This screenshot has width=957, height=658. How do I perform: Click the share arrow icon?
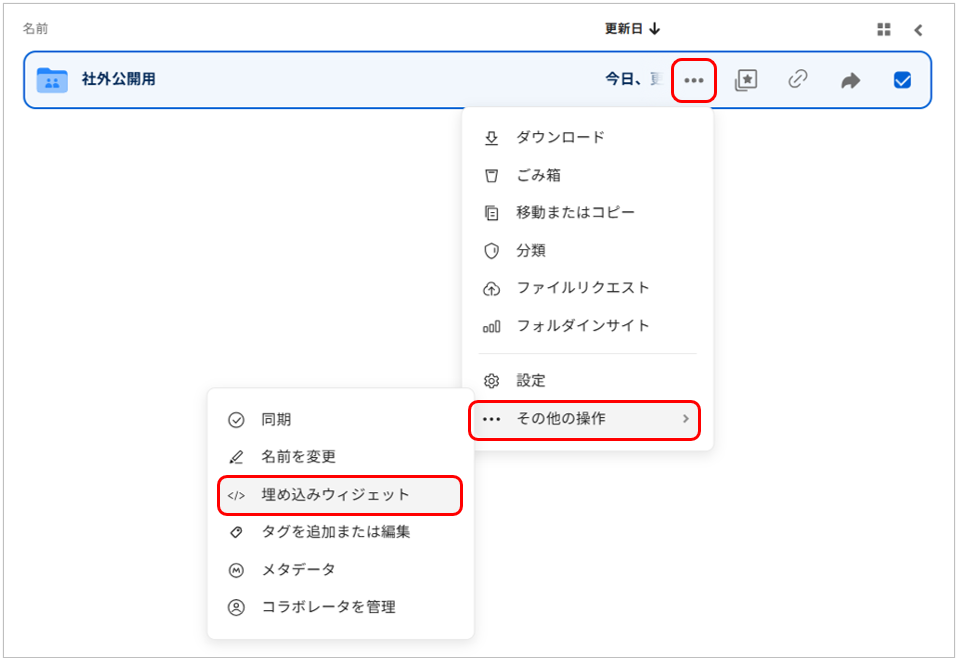tap(850, 80)
